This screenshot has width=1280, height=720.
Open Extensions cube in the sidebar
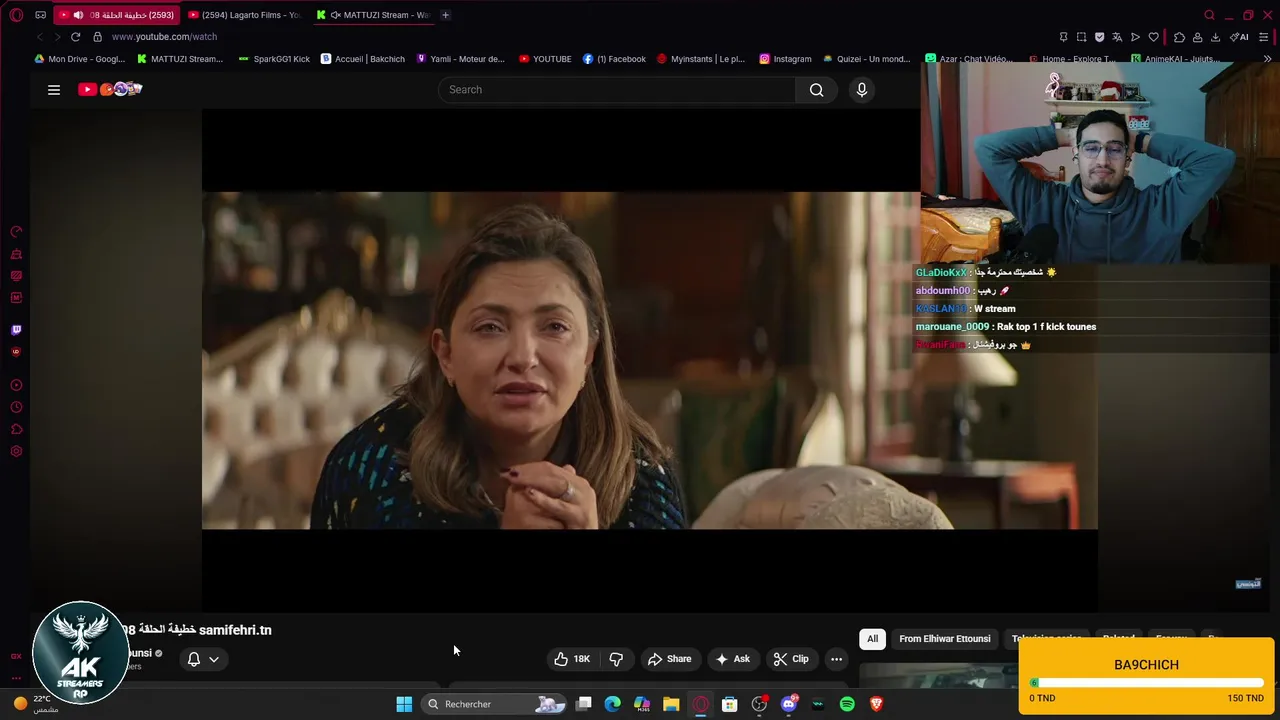[x=16, y=430]
